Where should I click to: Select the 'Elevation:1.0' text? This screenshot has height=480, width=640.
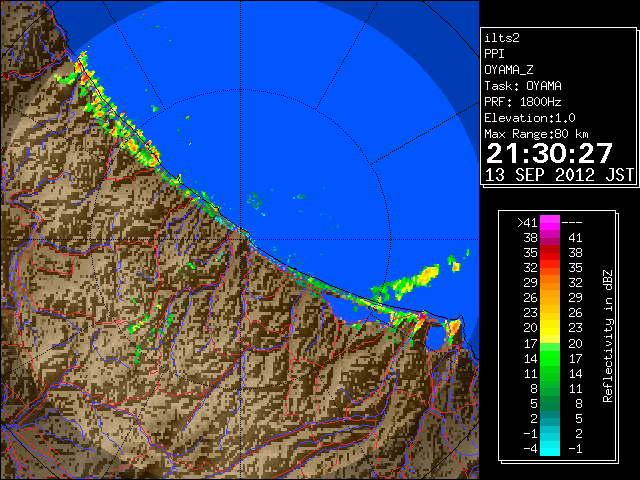[x=530, y=118]
